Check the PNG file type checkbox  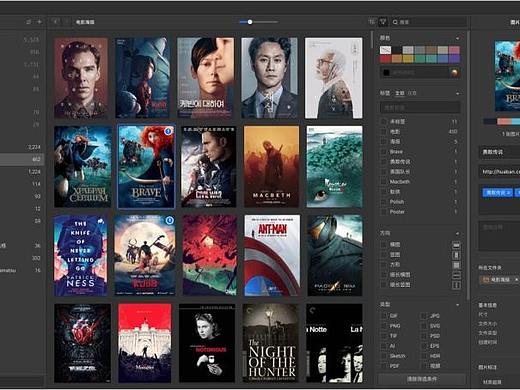click(x=384, y=326)
